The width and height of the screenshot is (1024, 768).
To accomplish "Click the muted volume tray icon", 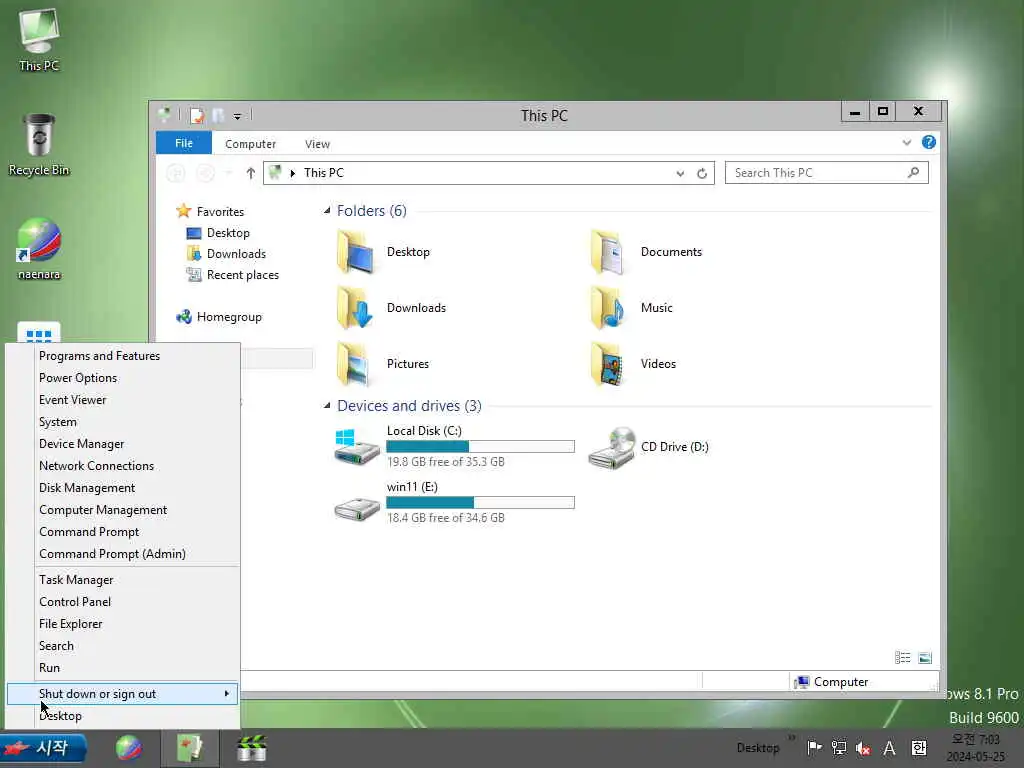I will (x=863, y=748).
